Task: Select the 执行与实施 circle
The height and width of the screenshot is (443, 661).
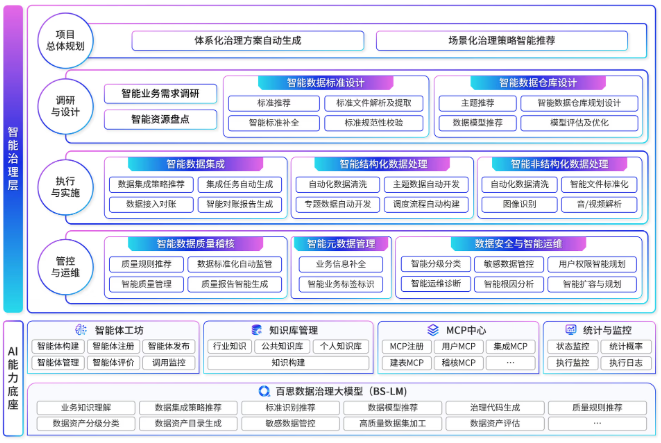Action: (65, 187)
